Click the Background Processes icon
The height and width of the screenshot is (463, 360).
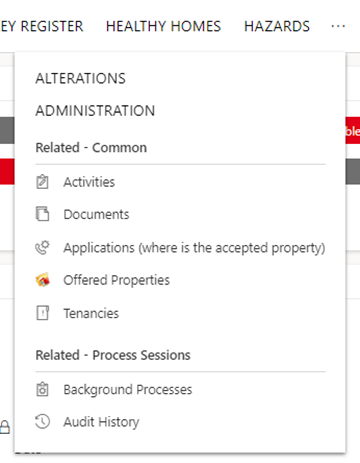42,389
